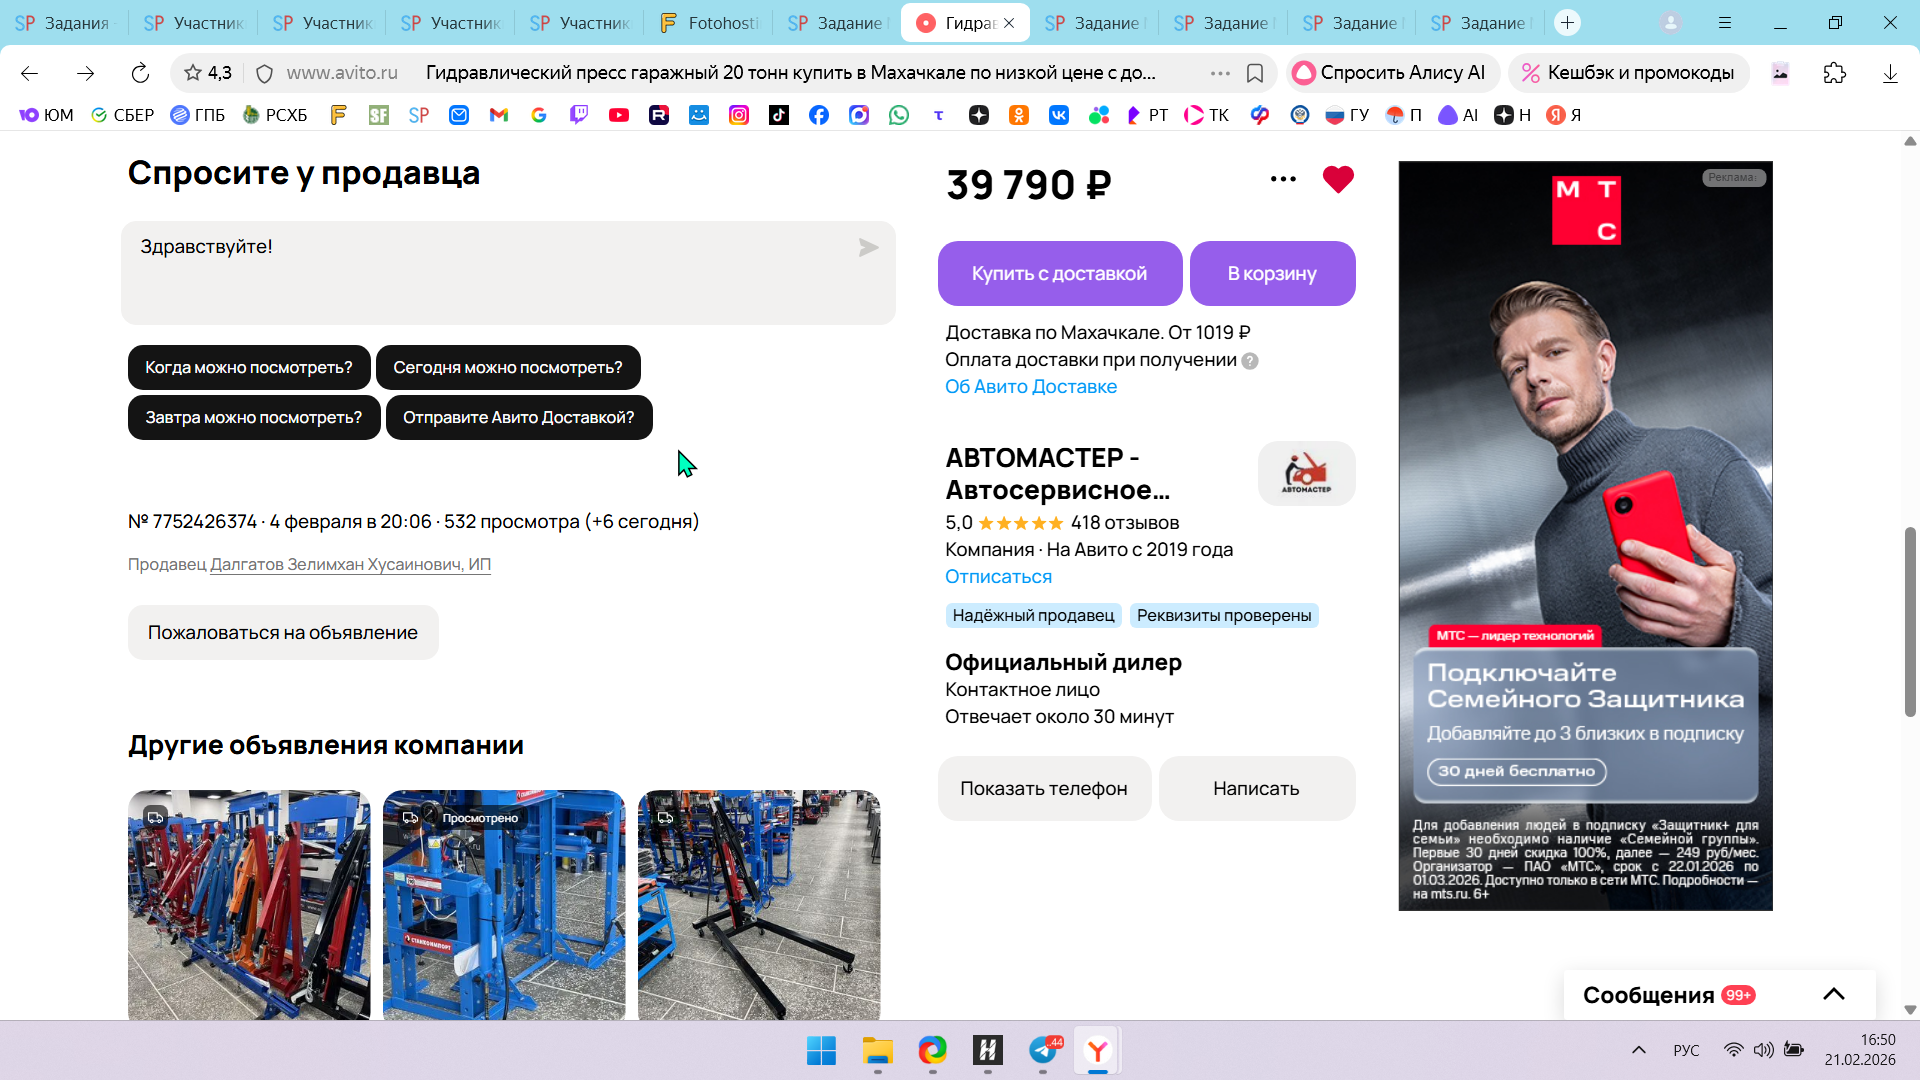1920x1080 pixels.
Task: Click the delivery payment question mark icon
Action: pos(1250,361)
